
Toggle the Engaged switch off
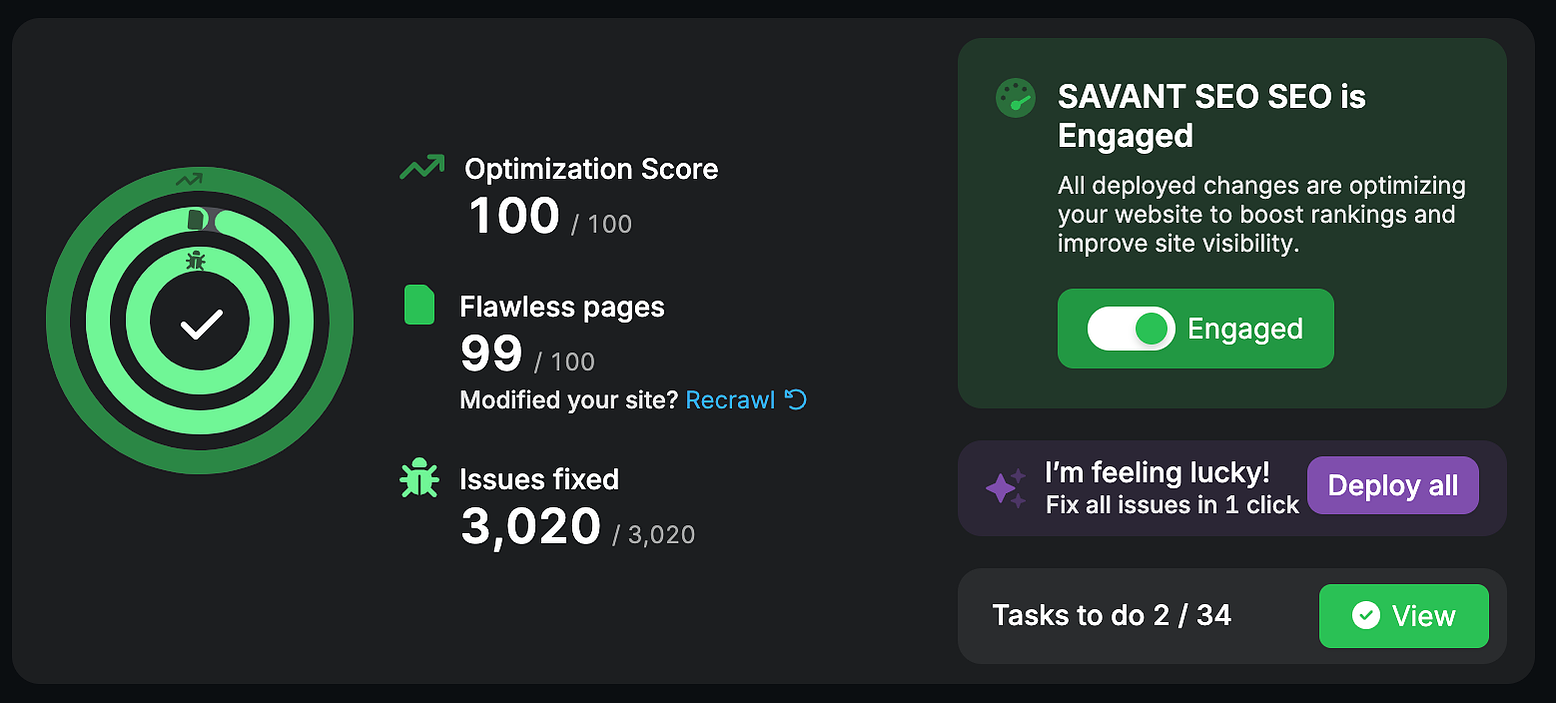(x=1131, y=328)
